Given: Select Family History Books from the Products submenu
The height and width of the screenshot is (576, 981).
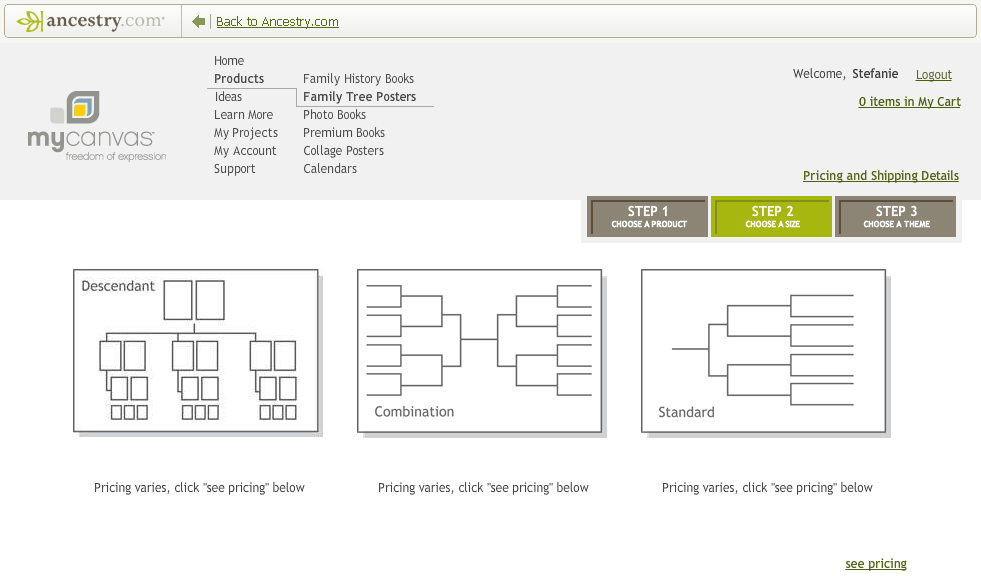Looking at the screenshot, I should click(x=358, y=79).
